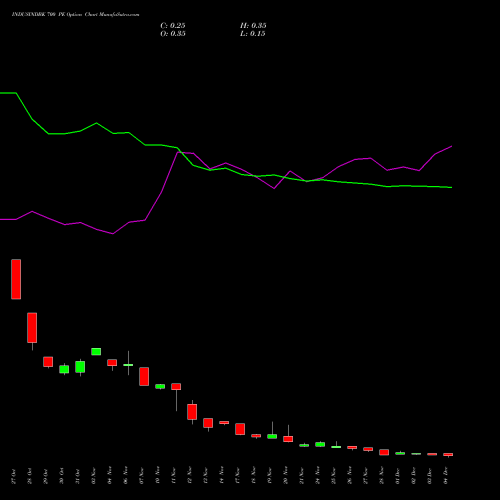500x500 pixels.
Task: Click the INDUSINDBK 700 PE Options chart title
Action: tap(75, 15)
